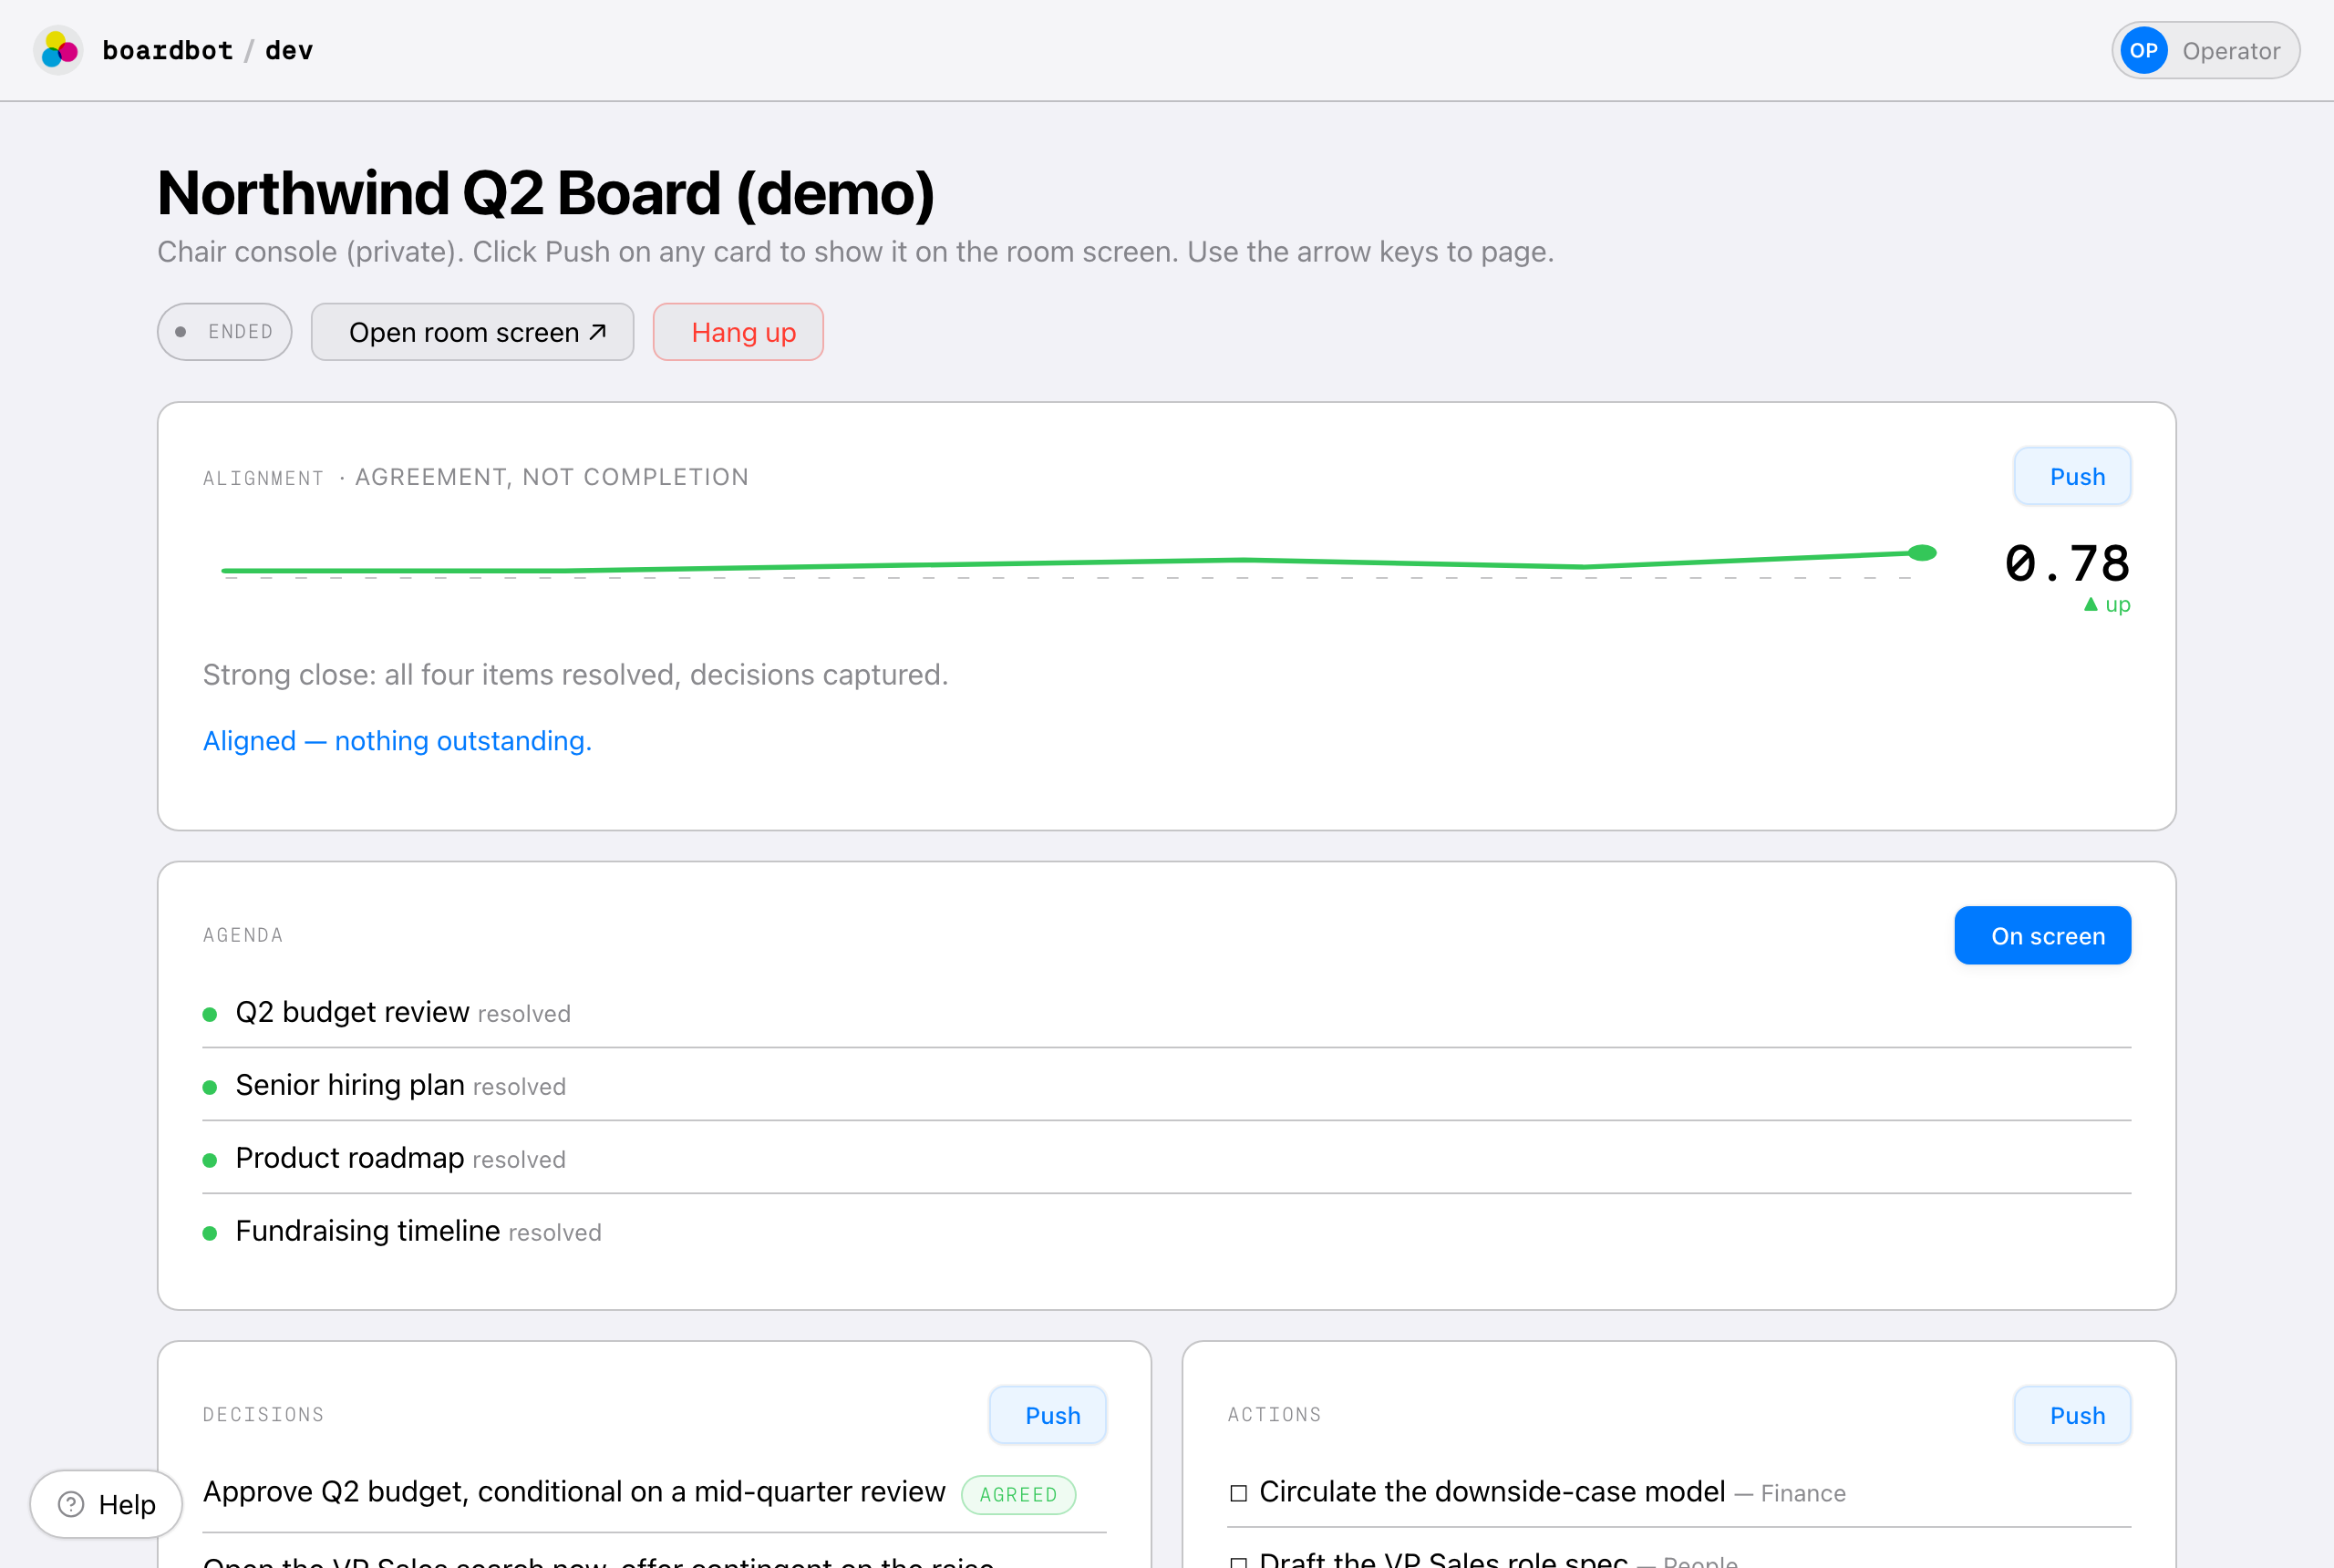Image resolution: width=2334 pixels, height=1568 pixels.
Task: Open the OP operator avatar
Action: tap(2143, 51)
